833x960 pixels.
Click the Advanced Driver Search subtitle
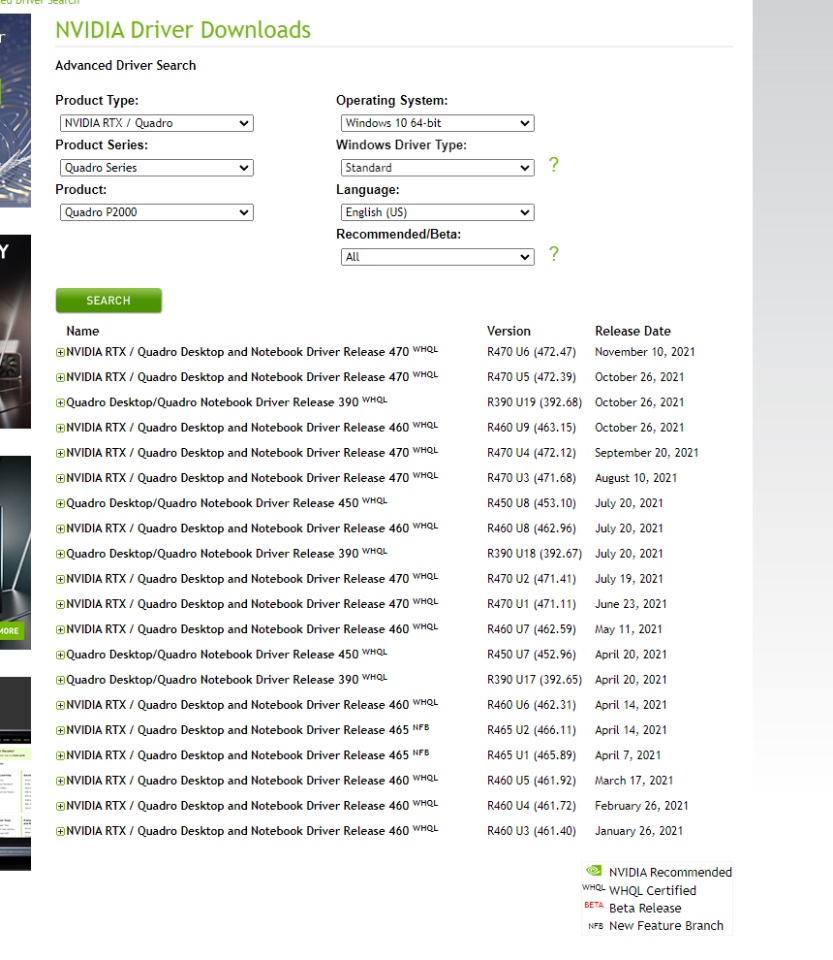click(125, 66)
